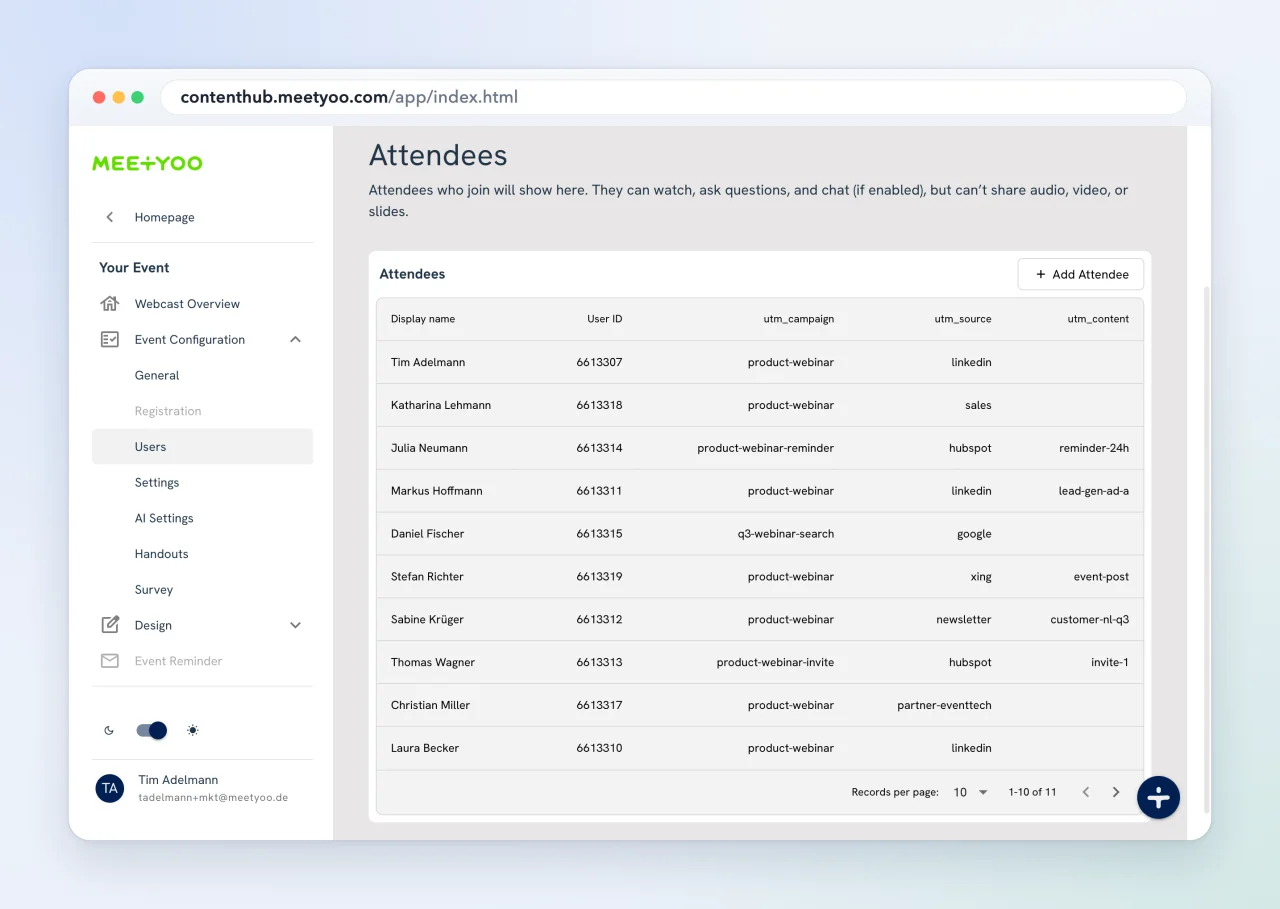The image size is (1280, 909).
Task: Click user ID 6613311
Action: point(599,491)
